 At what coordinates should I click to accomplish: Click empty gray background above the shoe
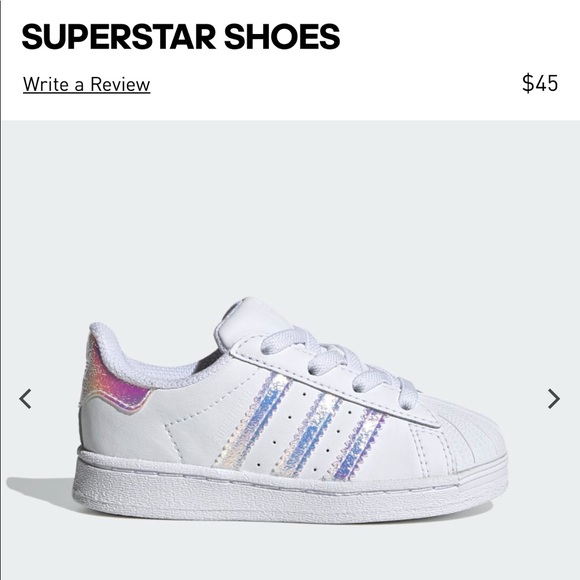290,207
